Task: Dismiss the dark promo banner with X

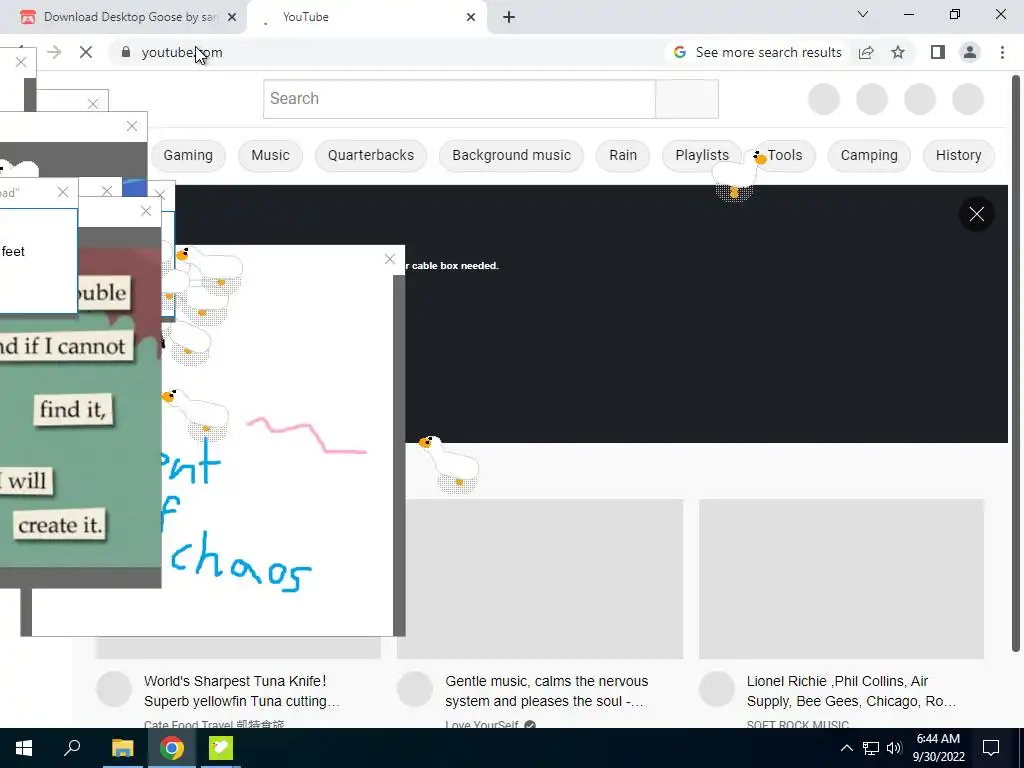Action: point(976,214)
